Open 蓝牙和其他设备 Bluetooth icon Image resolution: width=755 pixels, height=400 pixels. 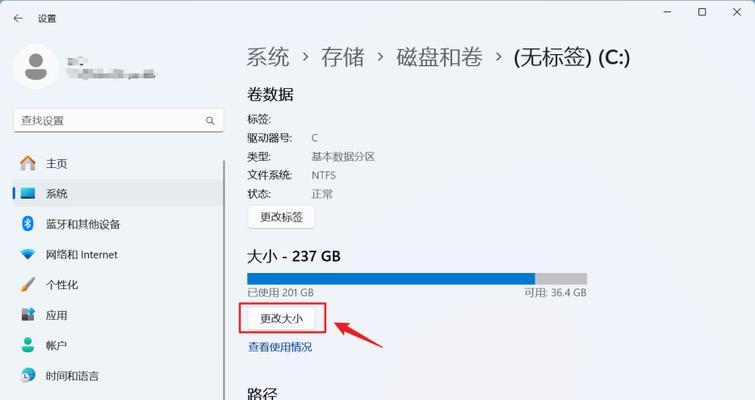click(28, 224)
